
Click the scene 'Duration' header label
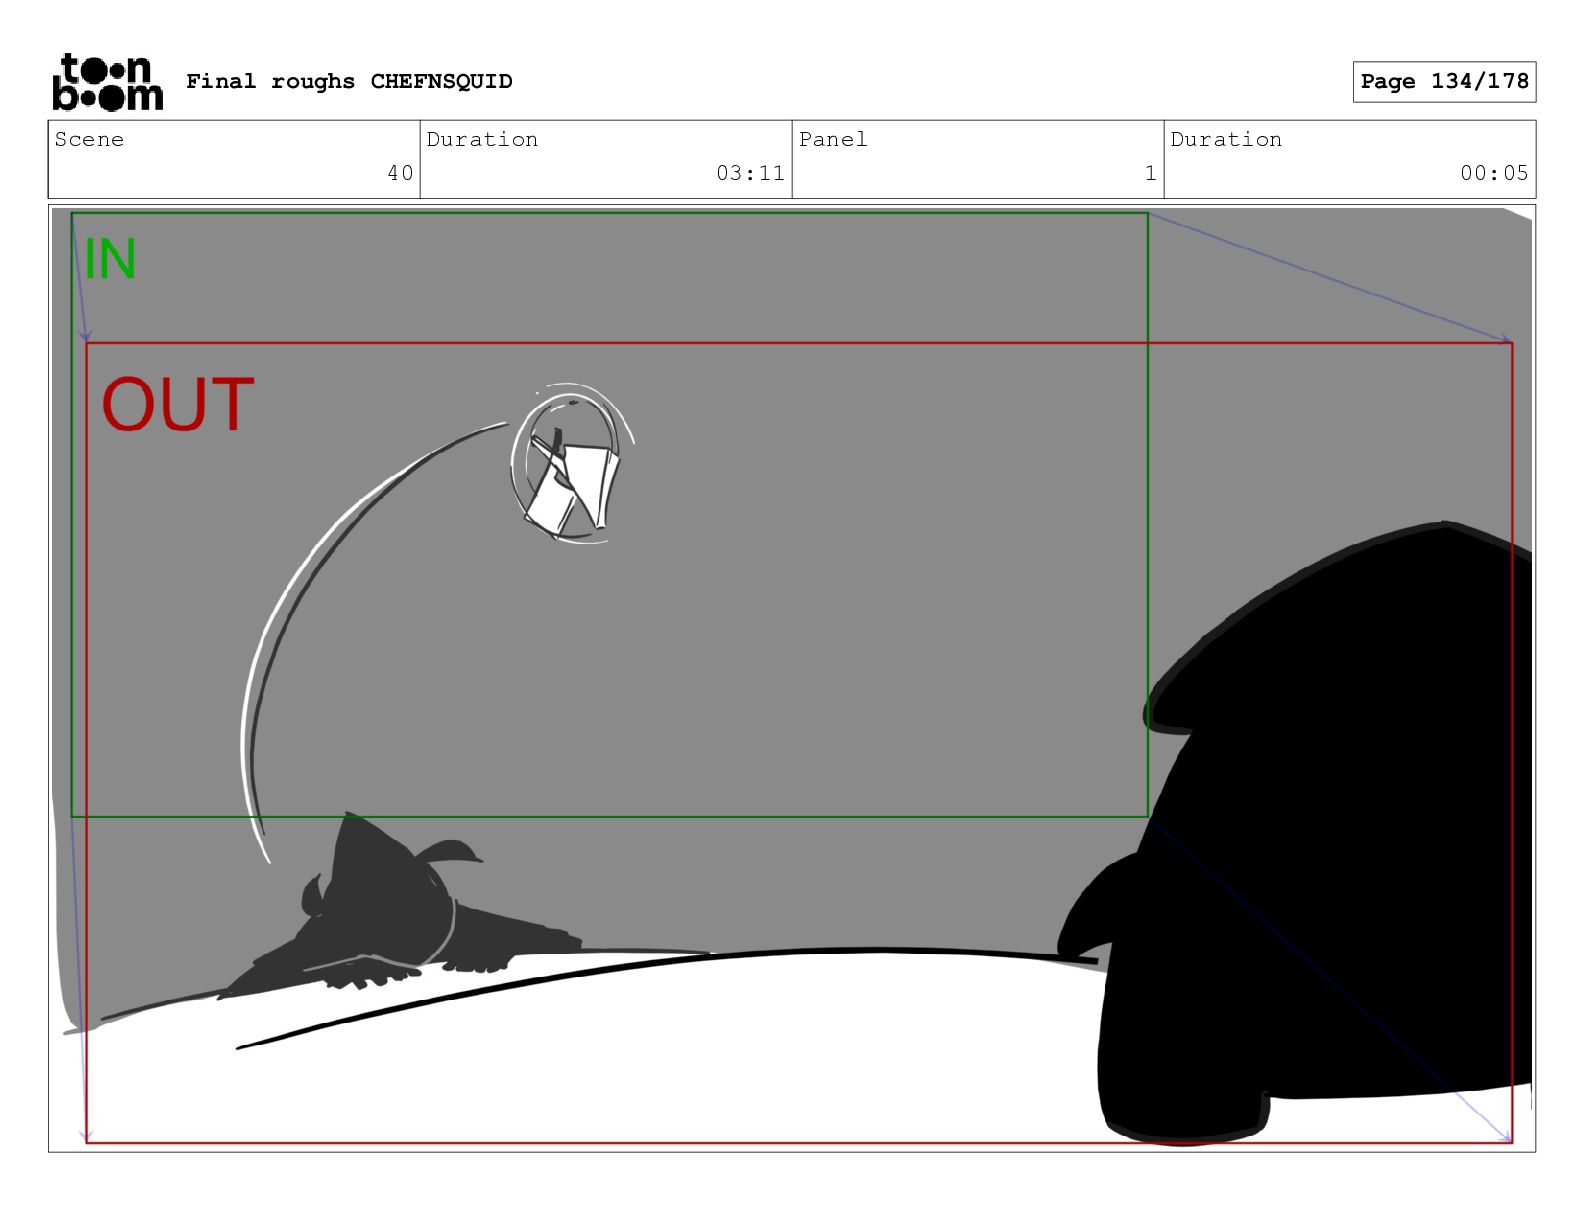click(482, 139)
